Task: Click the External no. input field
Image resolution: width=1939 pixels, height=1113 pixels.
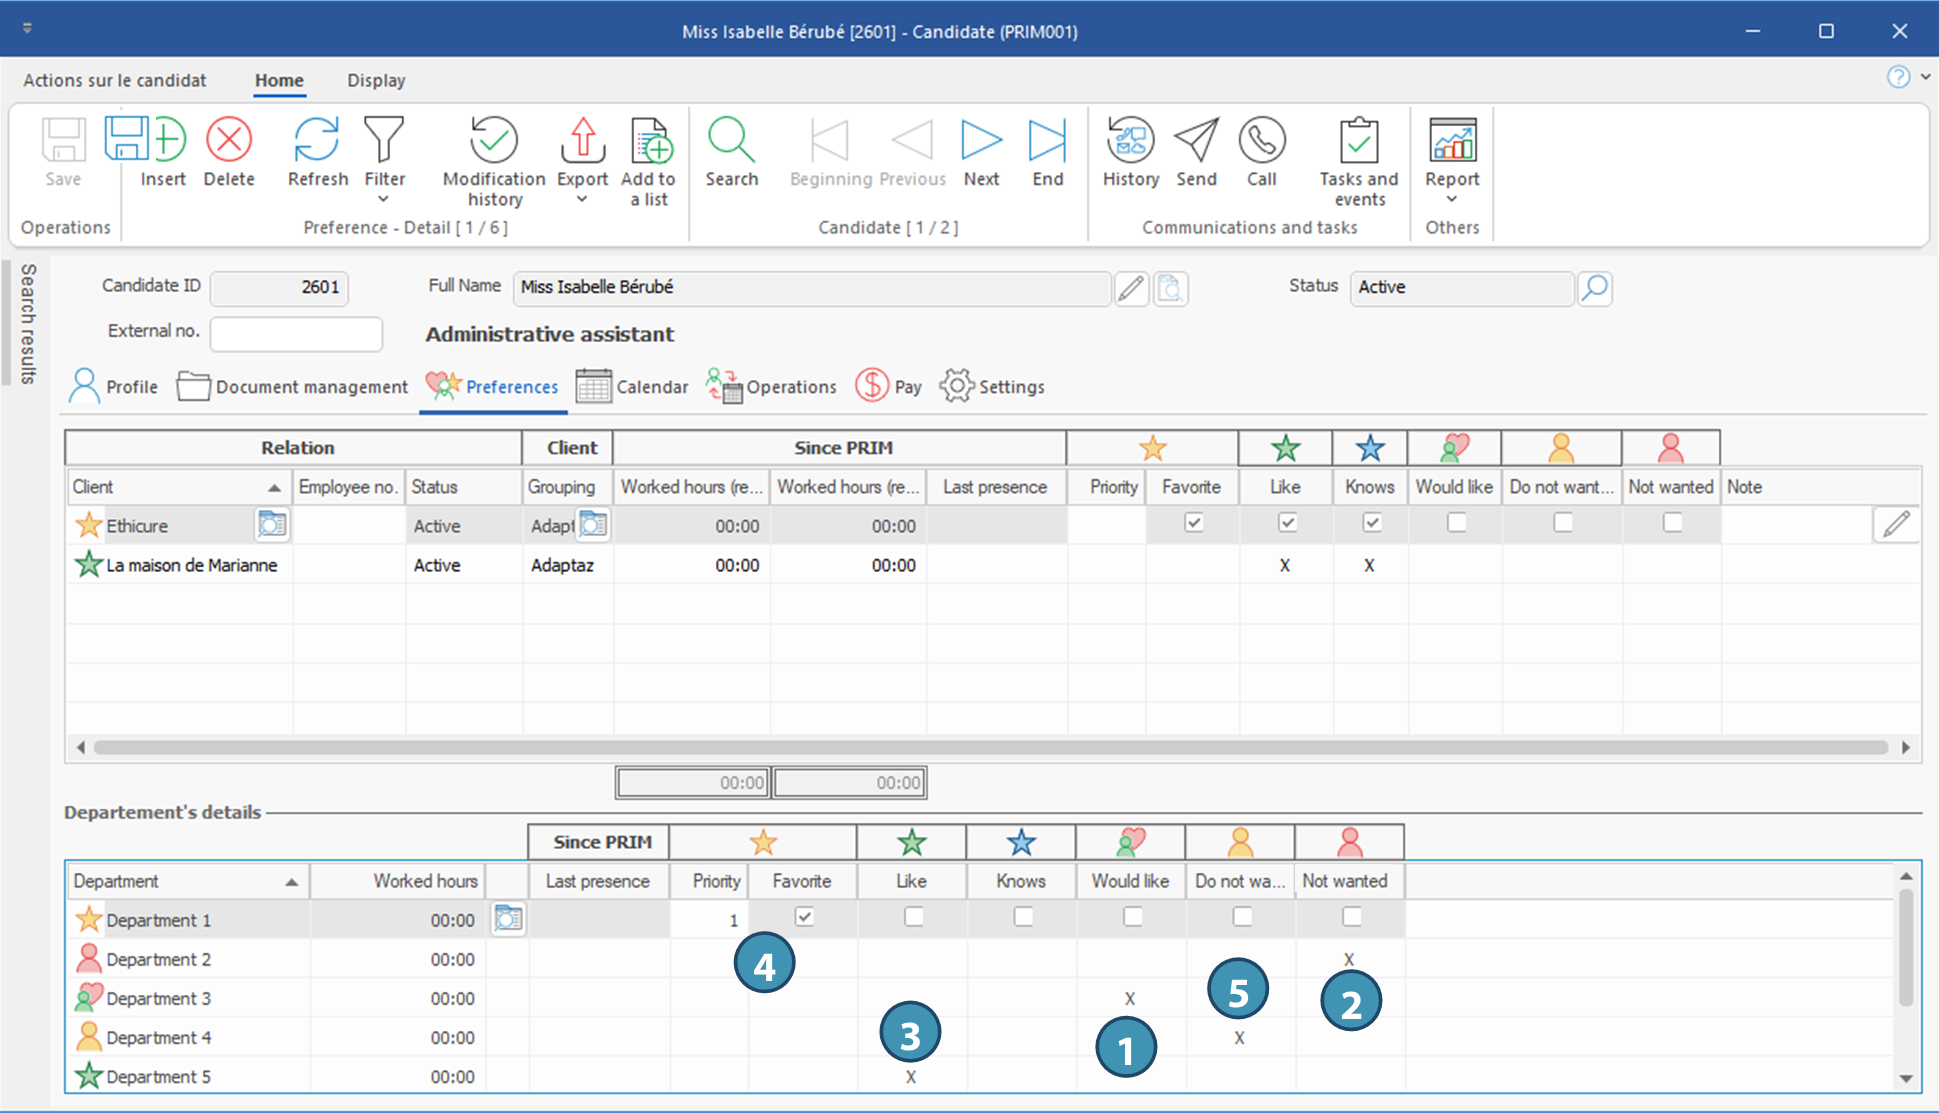Action: point(296,333)
